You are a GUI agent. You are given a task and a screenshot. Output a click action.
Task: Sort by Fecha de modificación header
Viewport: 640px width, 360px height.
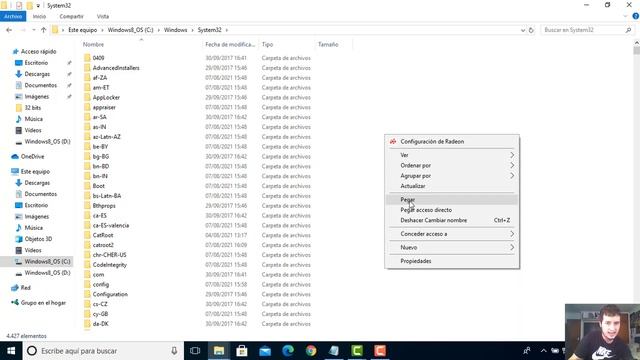click(x=230, y=44)
